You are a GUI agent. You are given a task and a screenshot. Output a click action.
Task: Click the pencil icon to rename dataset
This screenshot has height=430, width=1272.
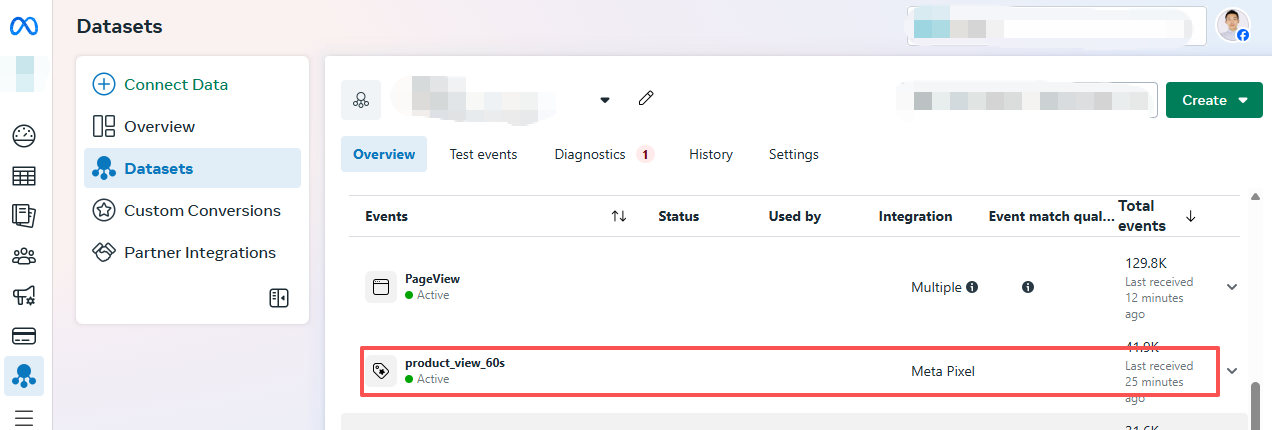click(x=646, y=98)
